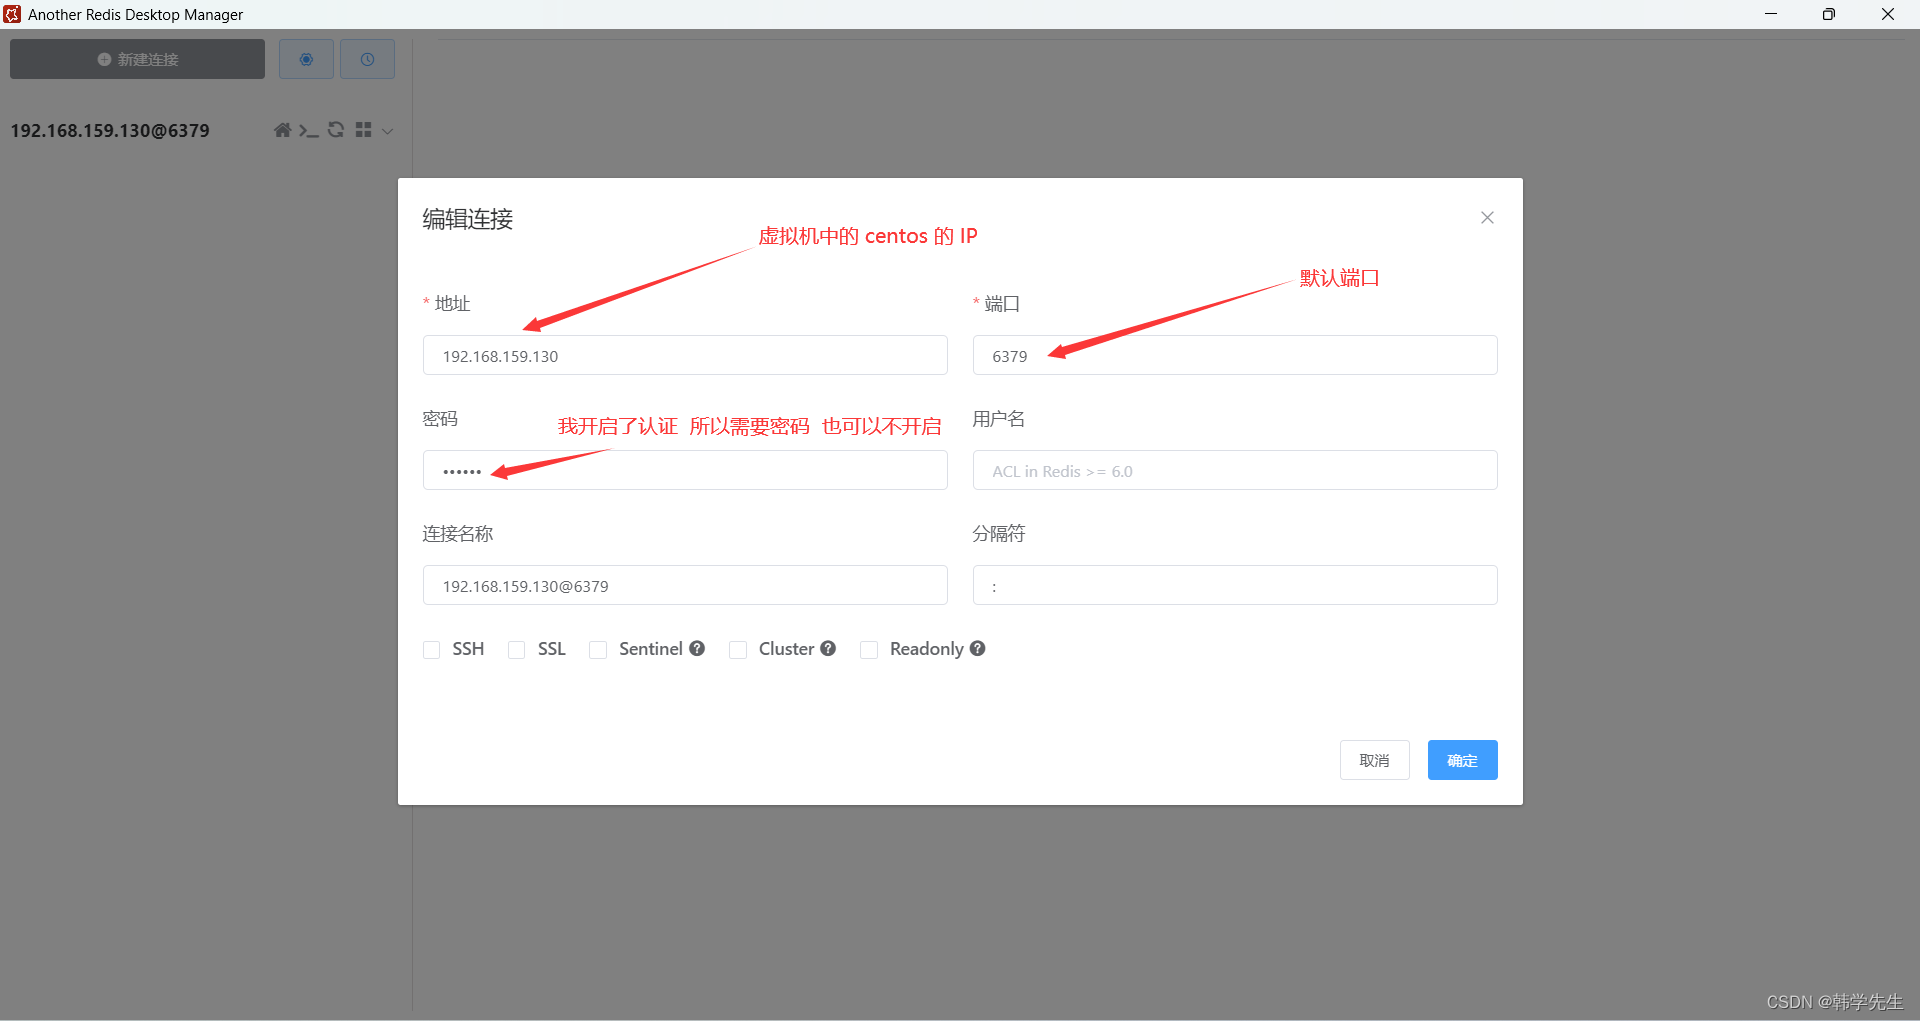Open the settings icon next to New Connection

click(306, 59)
